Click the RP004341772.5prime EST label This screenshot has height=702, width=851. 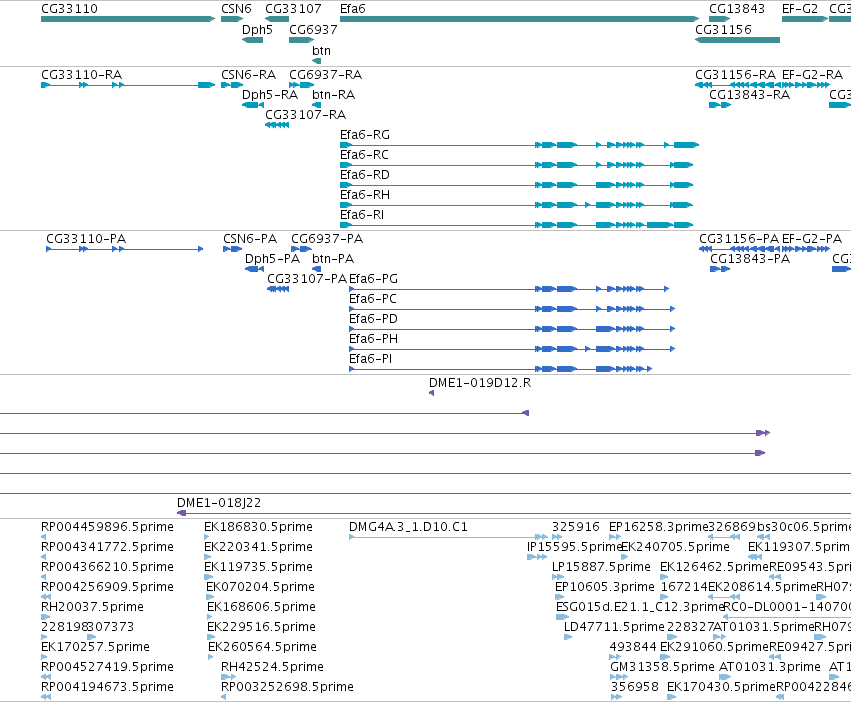pyautogui.click(x=107, y=547)
